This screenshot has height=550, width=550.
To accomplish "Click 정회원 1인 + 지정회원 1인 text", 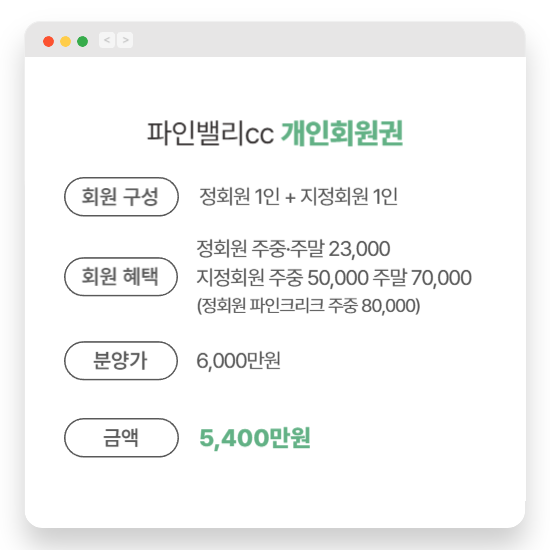I will click(299, 196).
